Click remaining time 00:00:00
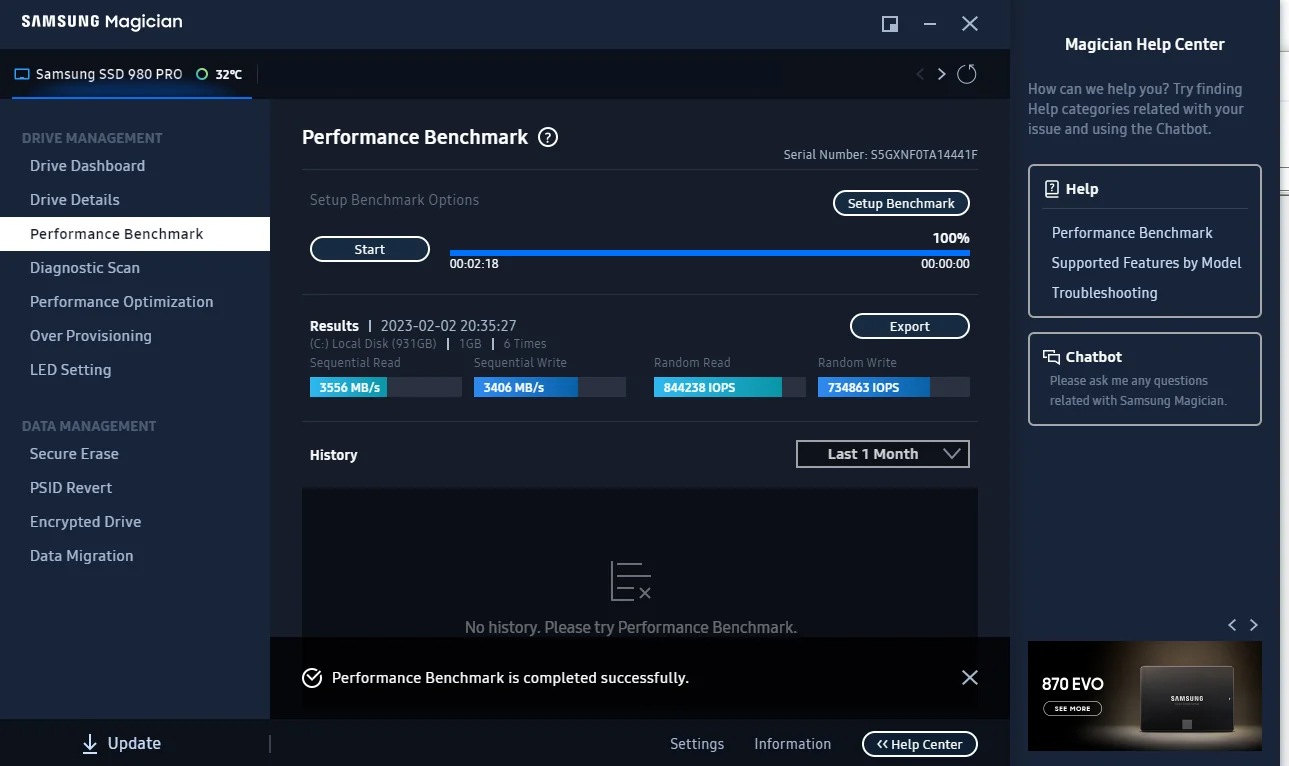 (x=945, y=264)
